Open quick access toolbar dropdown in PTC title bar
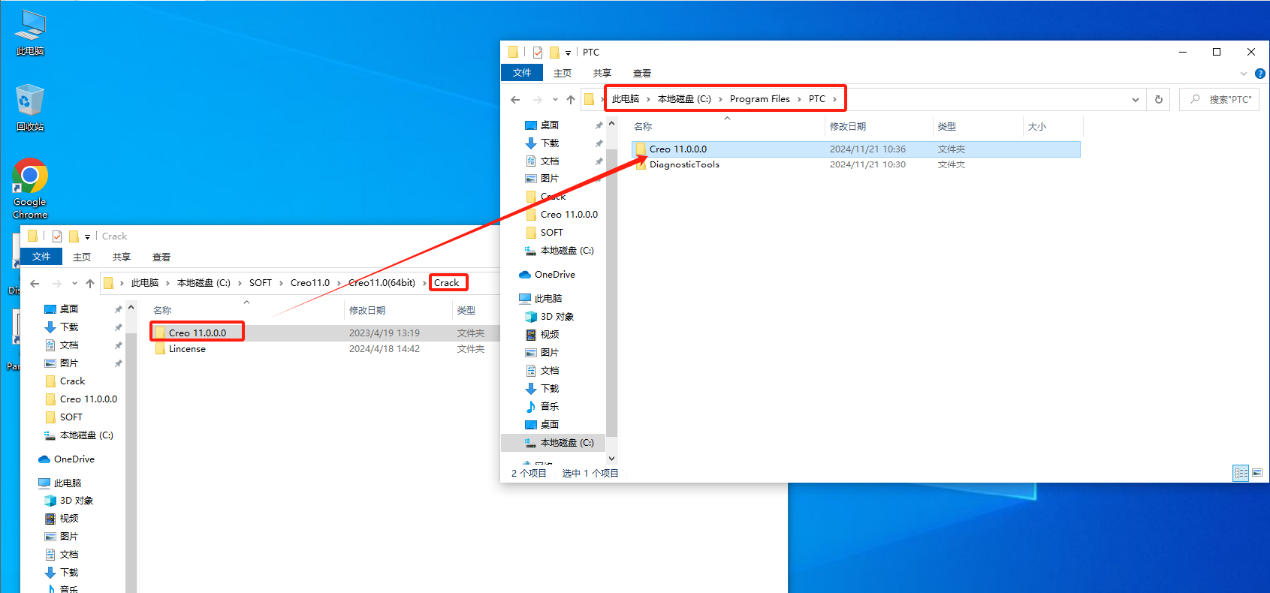This screenshot has width=1270, height=593. [568, 52]
